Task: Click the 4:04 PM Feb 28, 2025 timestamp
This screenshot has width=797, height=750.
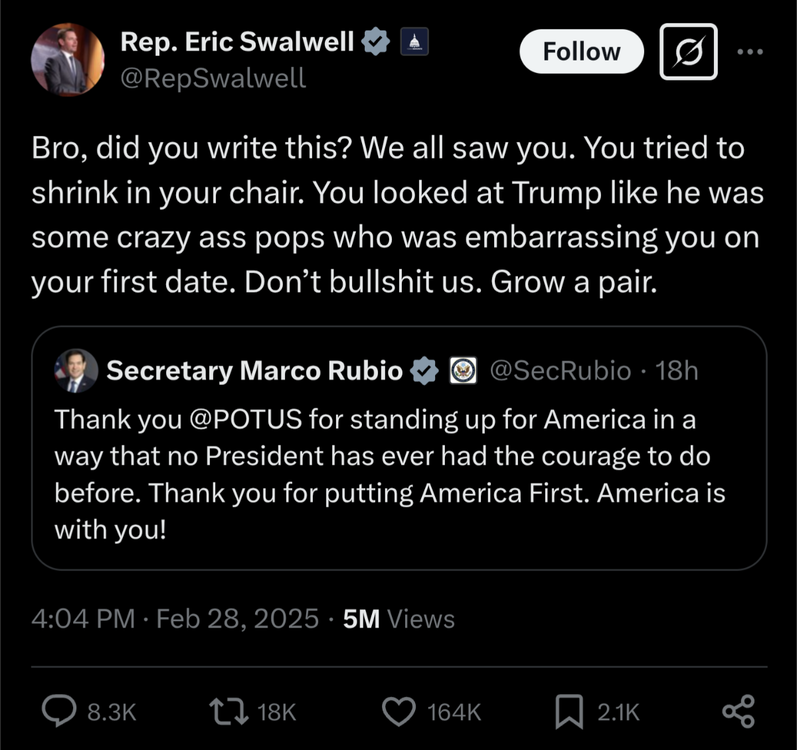Action: point(175,619)
